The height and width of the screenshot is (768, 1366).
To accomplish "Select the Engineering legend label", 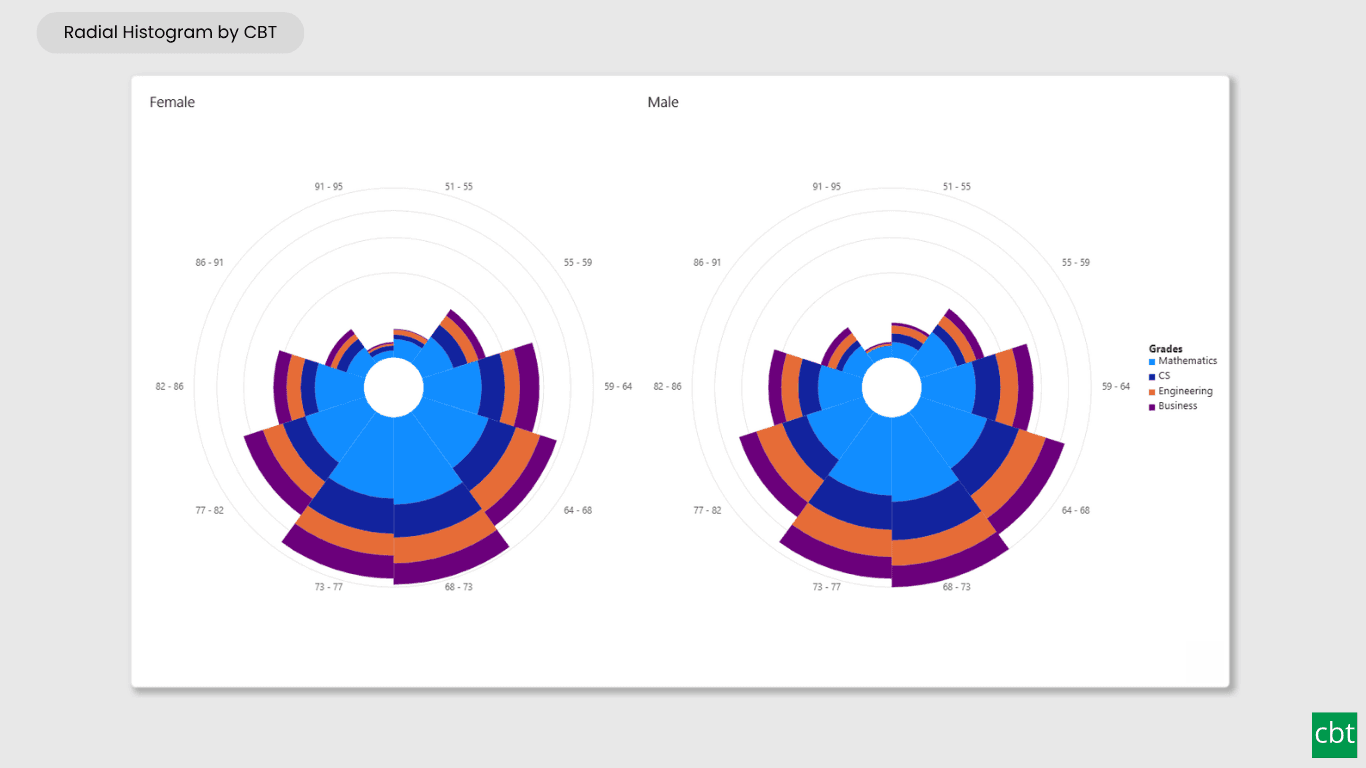I will coord(1186,391).
